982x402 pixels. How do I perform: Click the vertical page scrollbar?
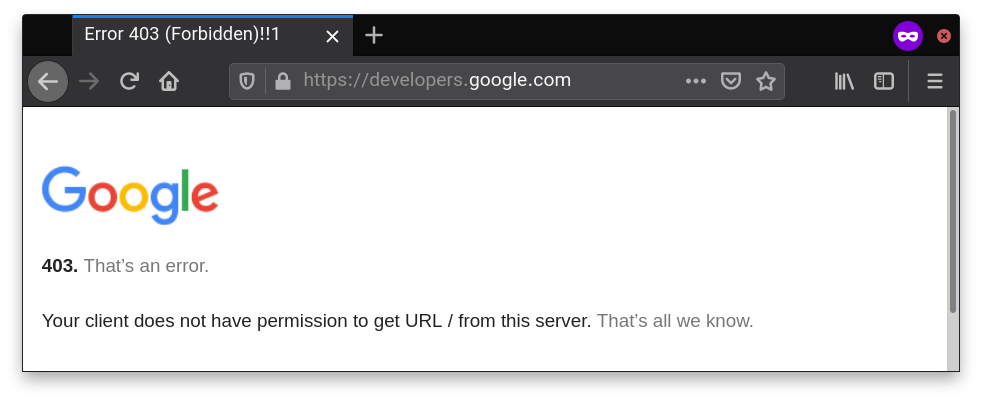(x=953, y=239)
